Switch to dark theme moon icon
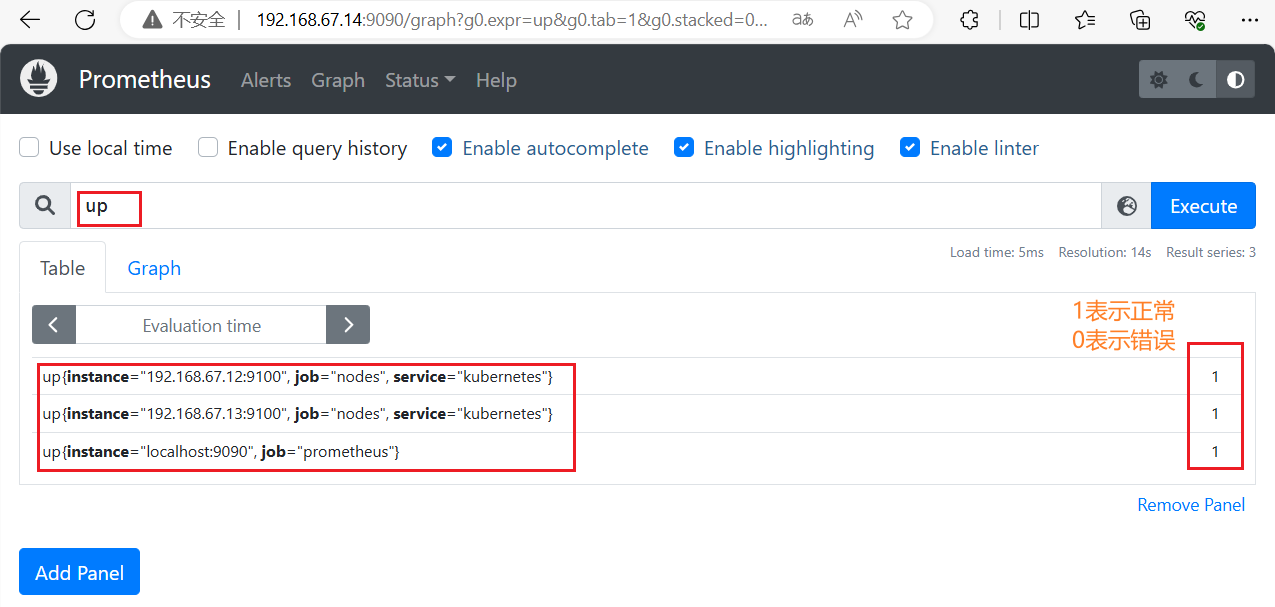This screenshot has height=607, width=1275. [1197, 80]
